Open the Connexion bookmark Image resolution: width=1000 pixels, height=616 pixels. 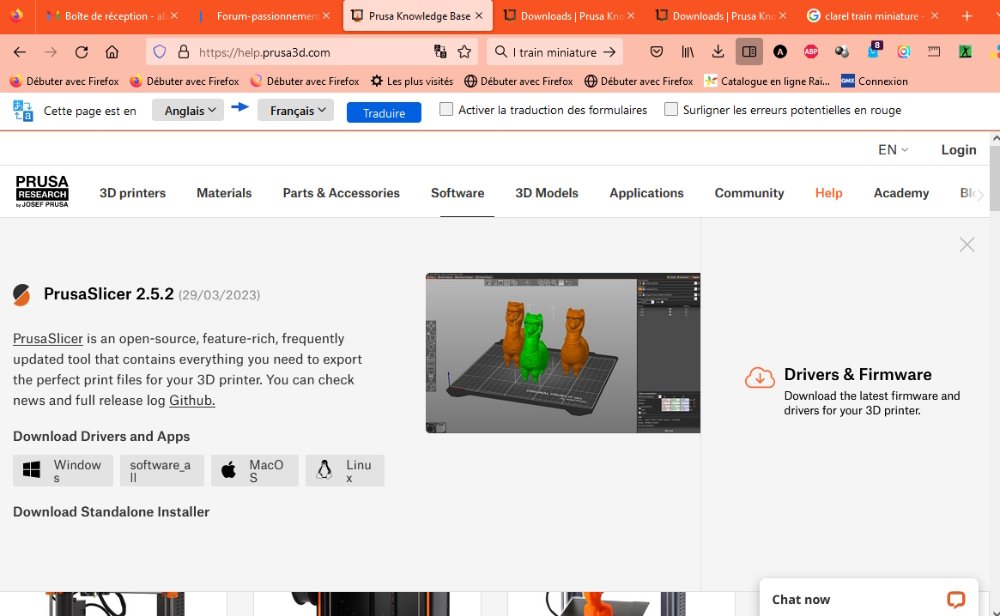(874, 81)
